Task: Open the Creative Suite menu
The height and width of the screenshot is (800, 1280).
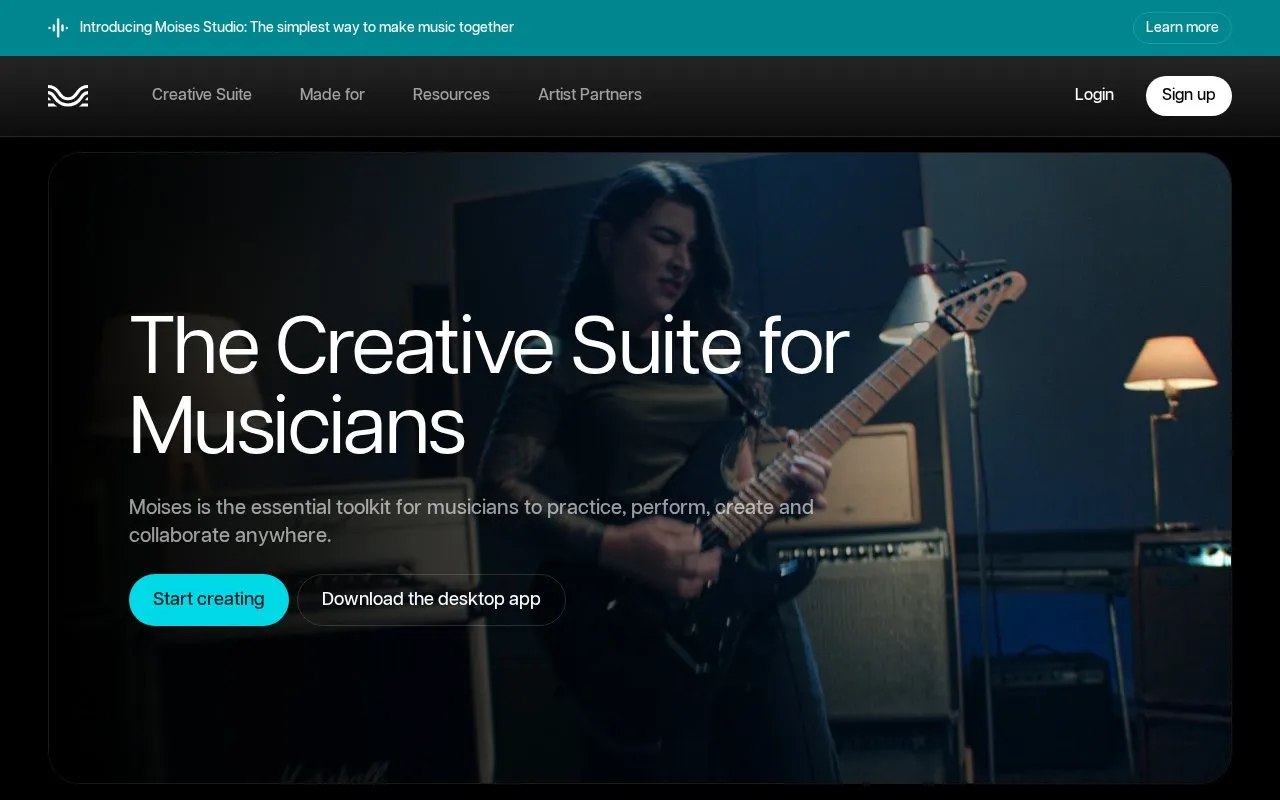Action: (202, 95)
